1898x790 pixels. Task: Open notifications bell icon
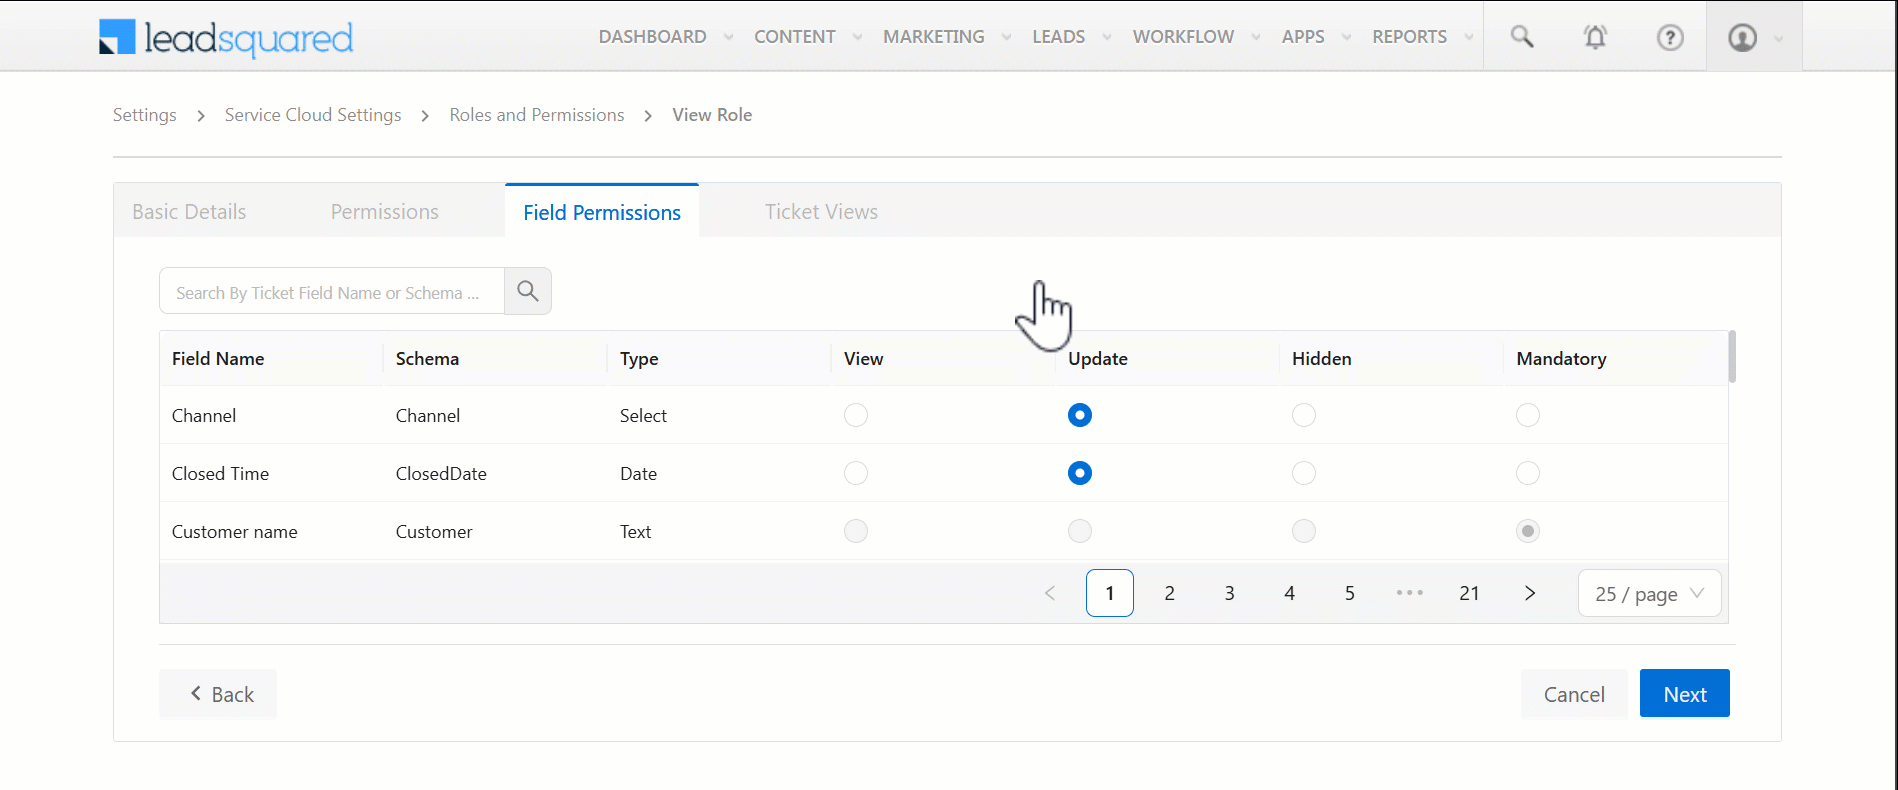click(1595, 37)
